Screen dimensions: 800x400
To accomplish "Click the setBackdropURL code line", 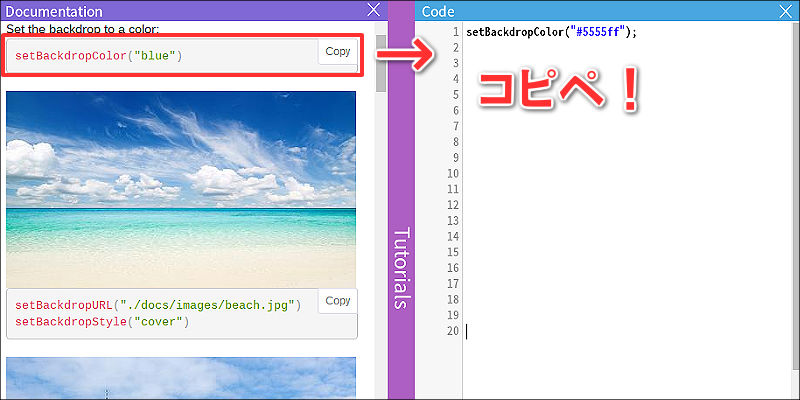I will [158, 306].
